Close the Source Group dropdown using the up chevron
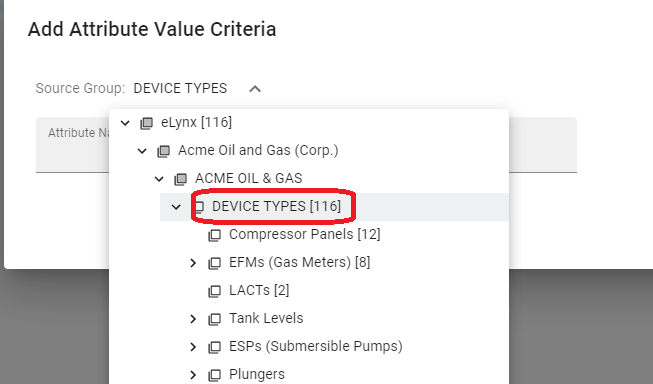This screenshot has width=653, height=384. [255, 89]
